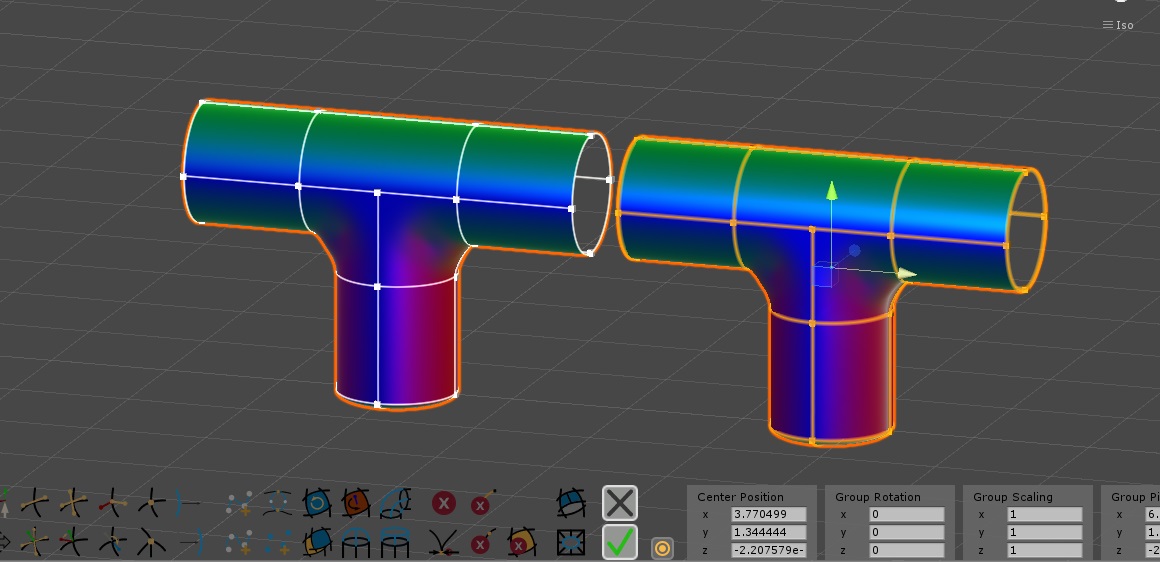Select the blue curved pipe elbow icon
This screenshot has width=1160, height=562.
(395, 504)
